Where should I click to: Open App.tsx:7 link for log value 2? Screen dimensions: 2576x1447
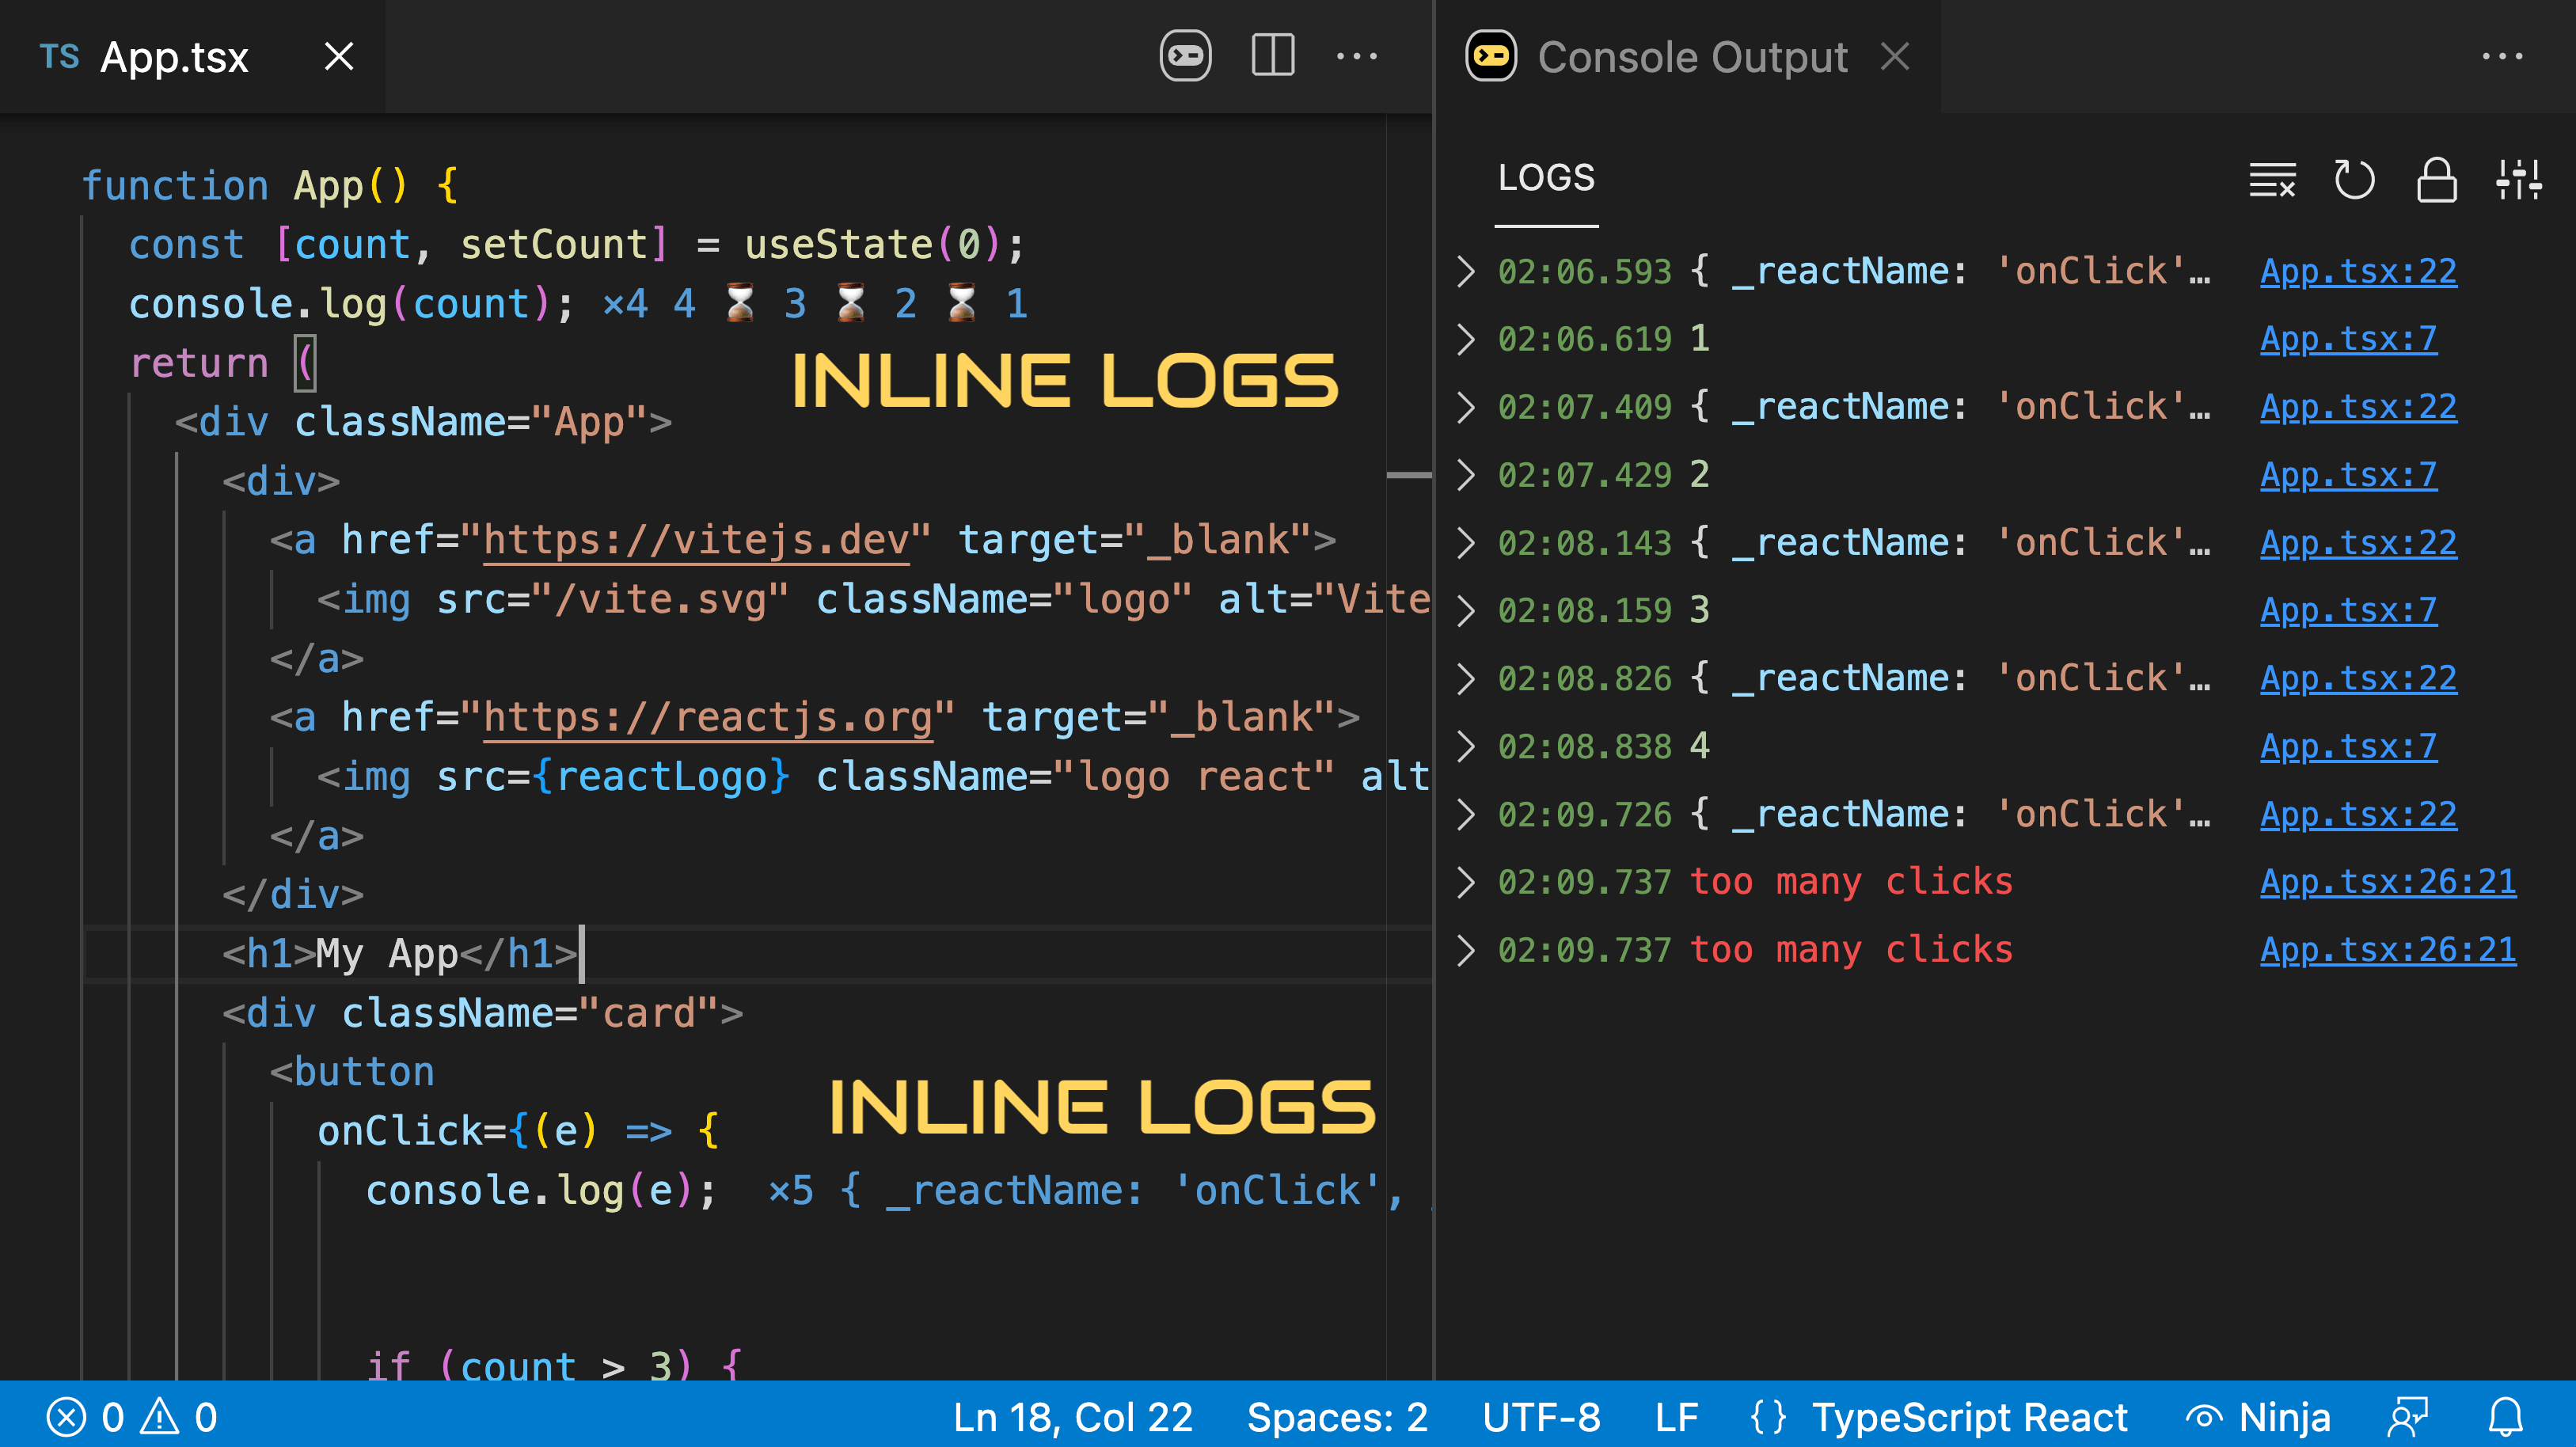tap(2348, 475)
